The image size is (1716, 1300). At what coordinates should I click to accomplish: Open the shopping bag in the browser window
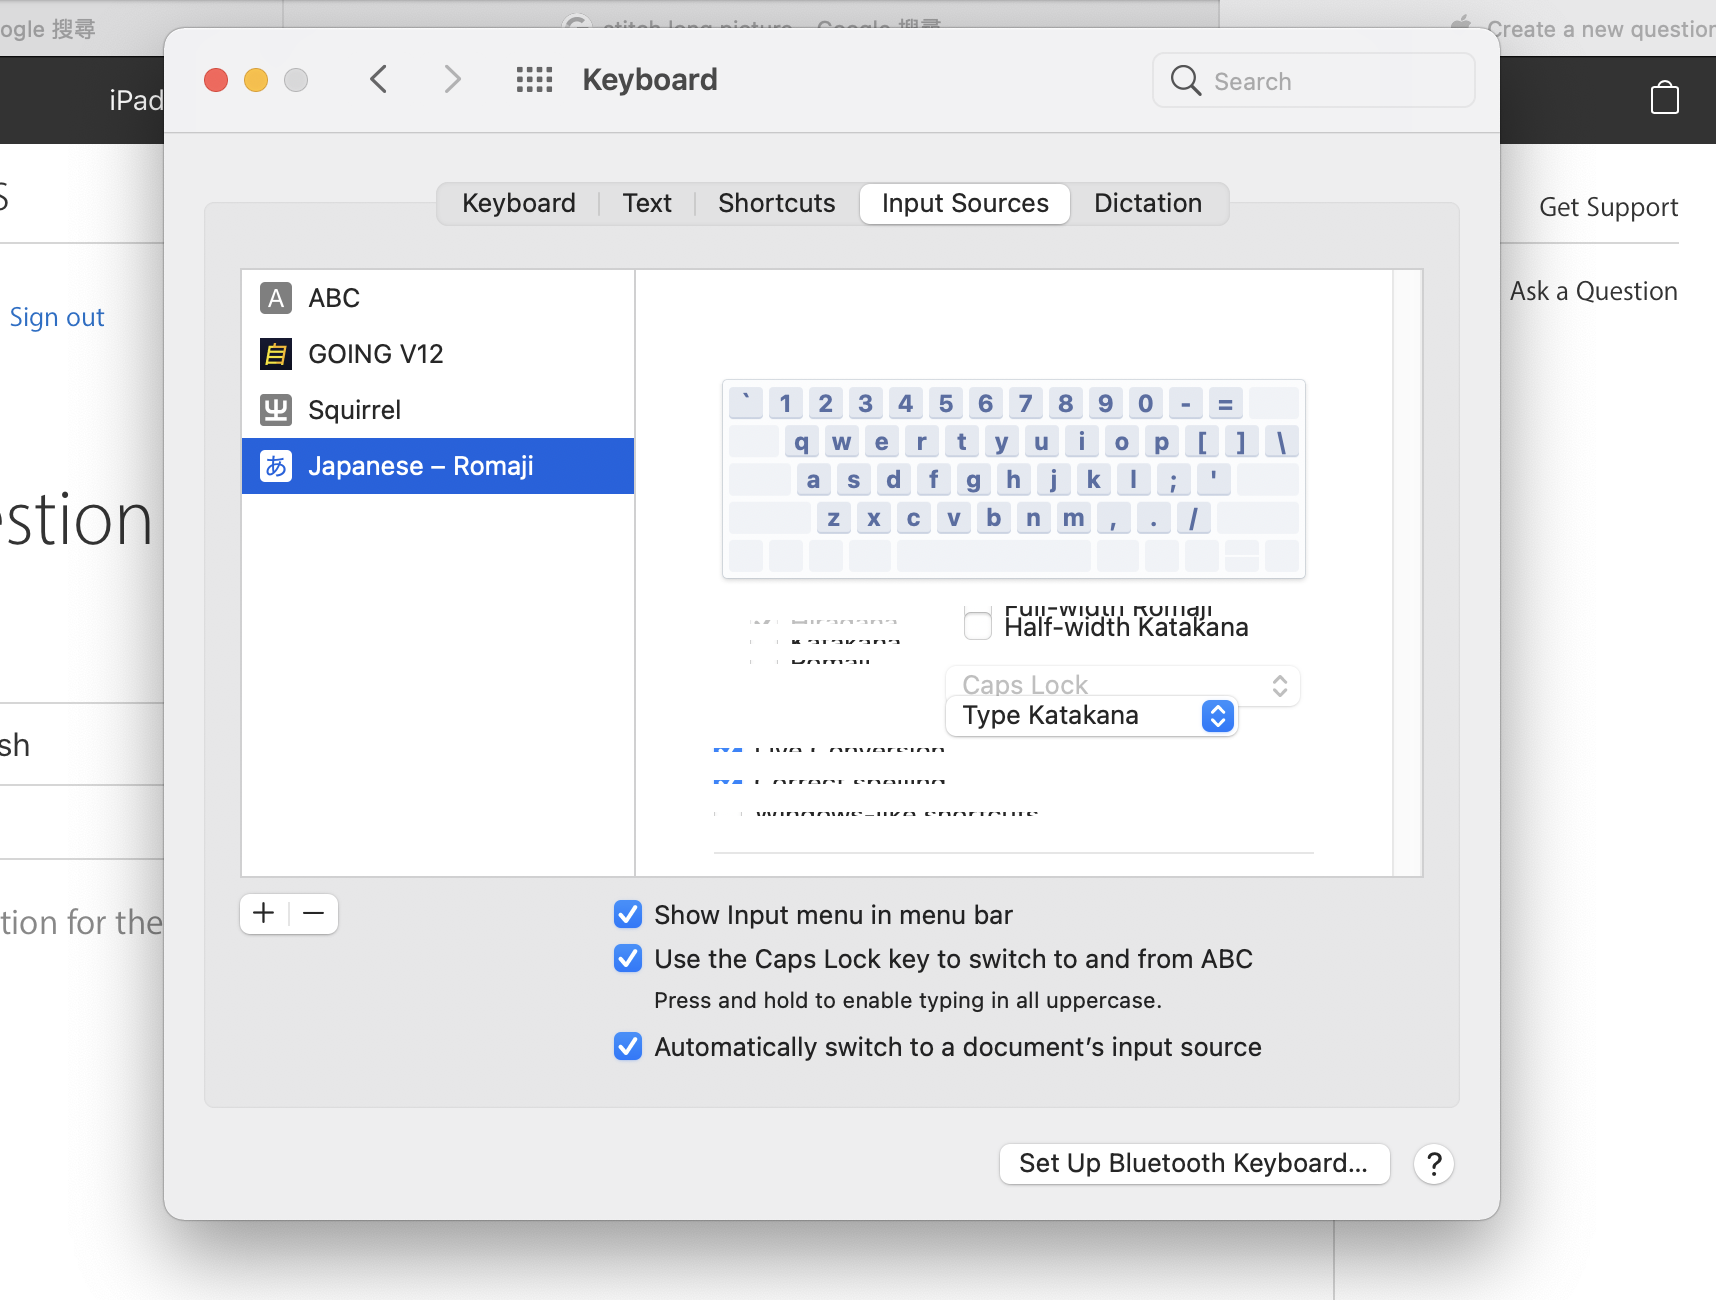pyautogui.click(x=1664, y=98)
